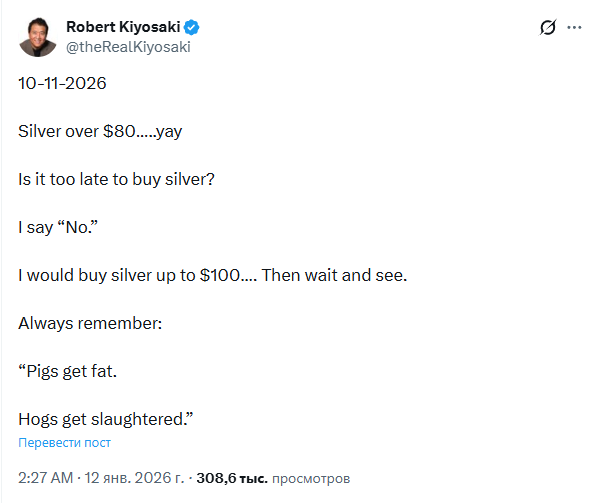Click the 'I say “No.”' line

pos(59,227)
